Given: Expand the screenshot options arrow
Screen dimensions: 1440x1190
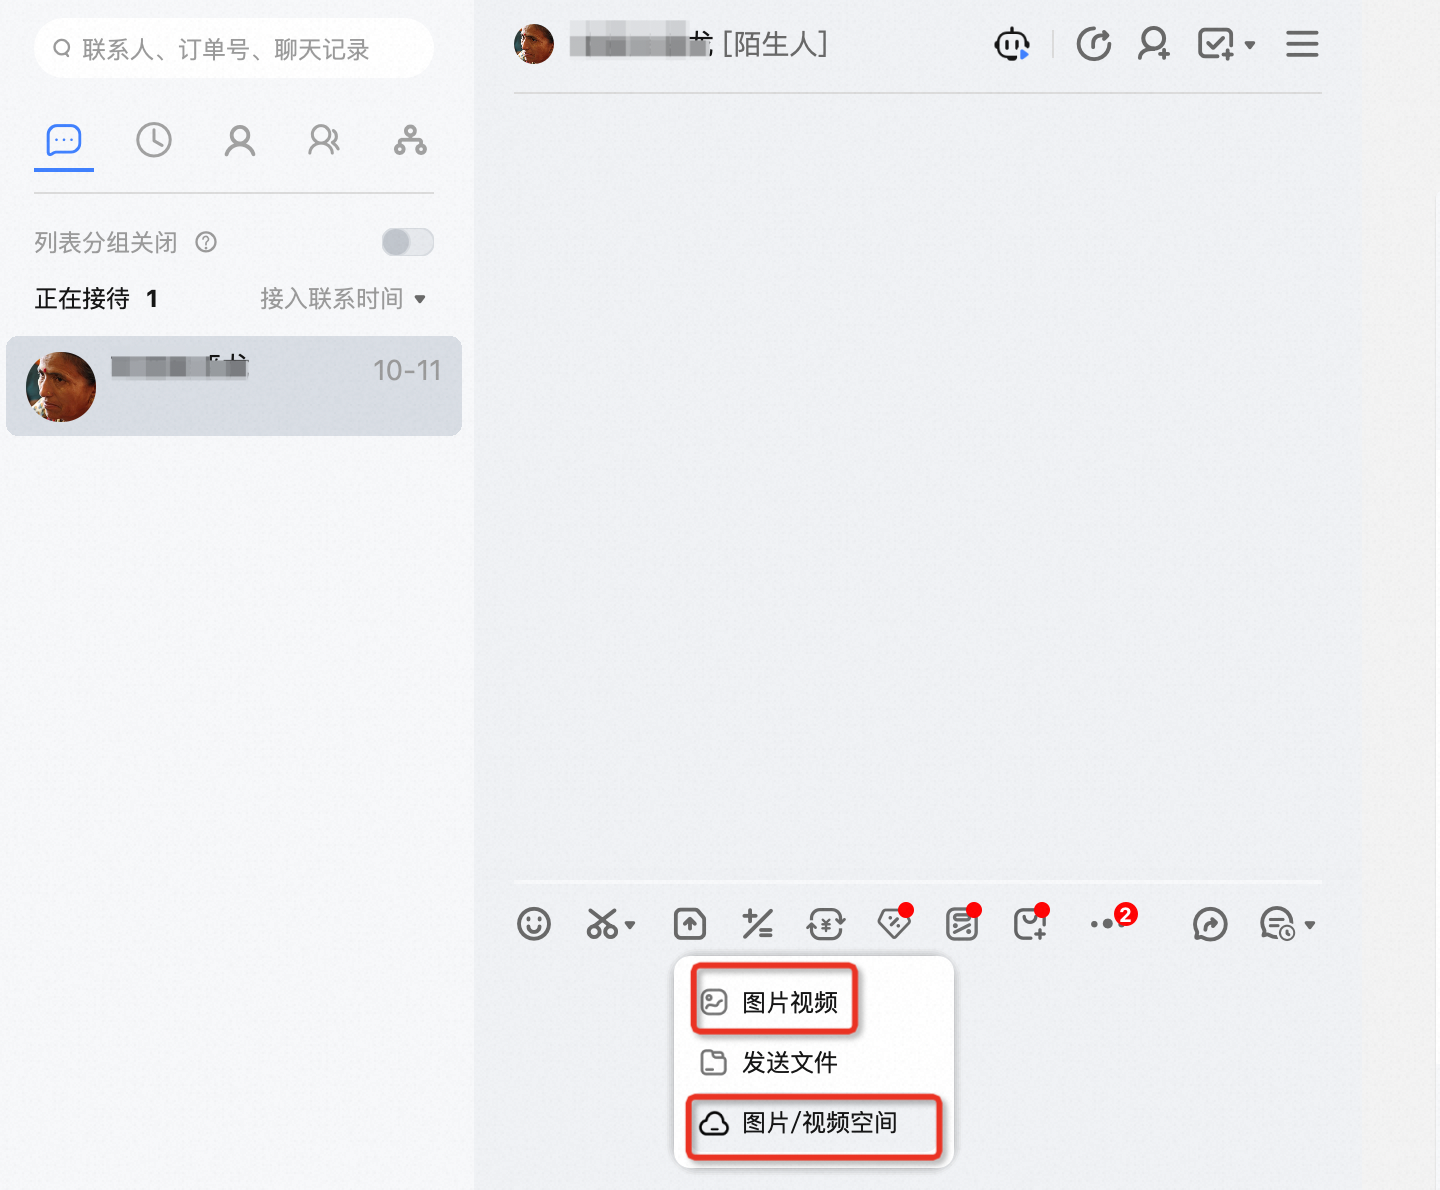Looking at the screenshot, I should [x=630, y=925].
